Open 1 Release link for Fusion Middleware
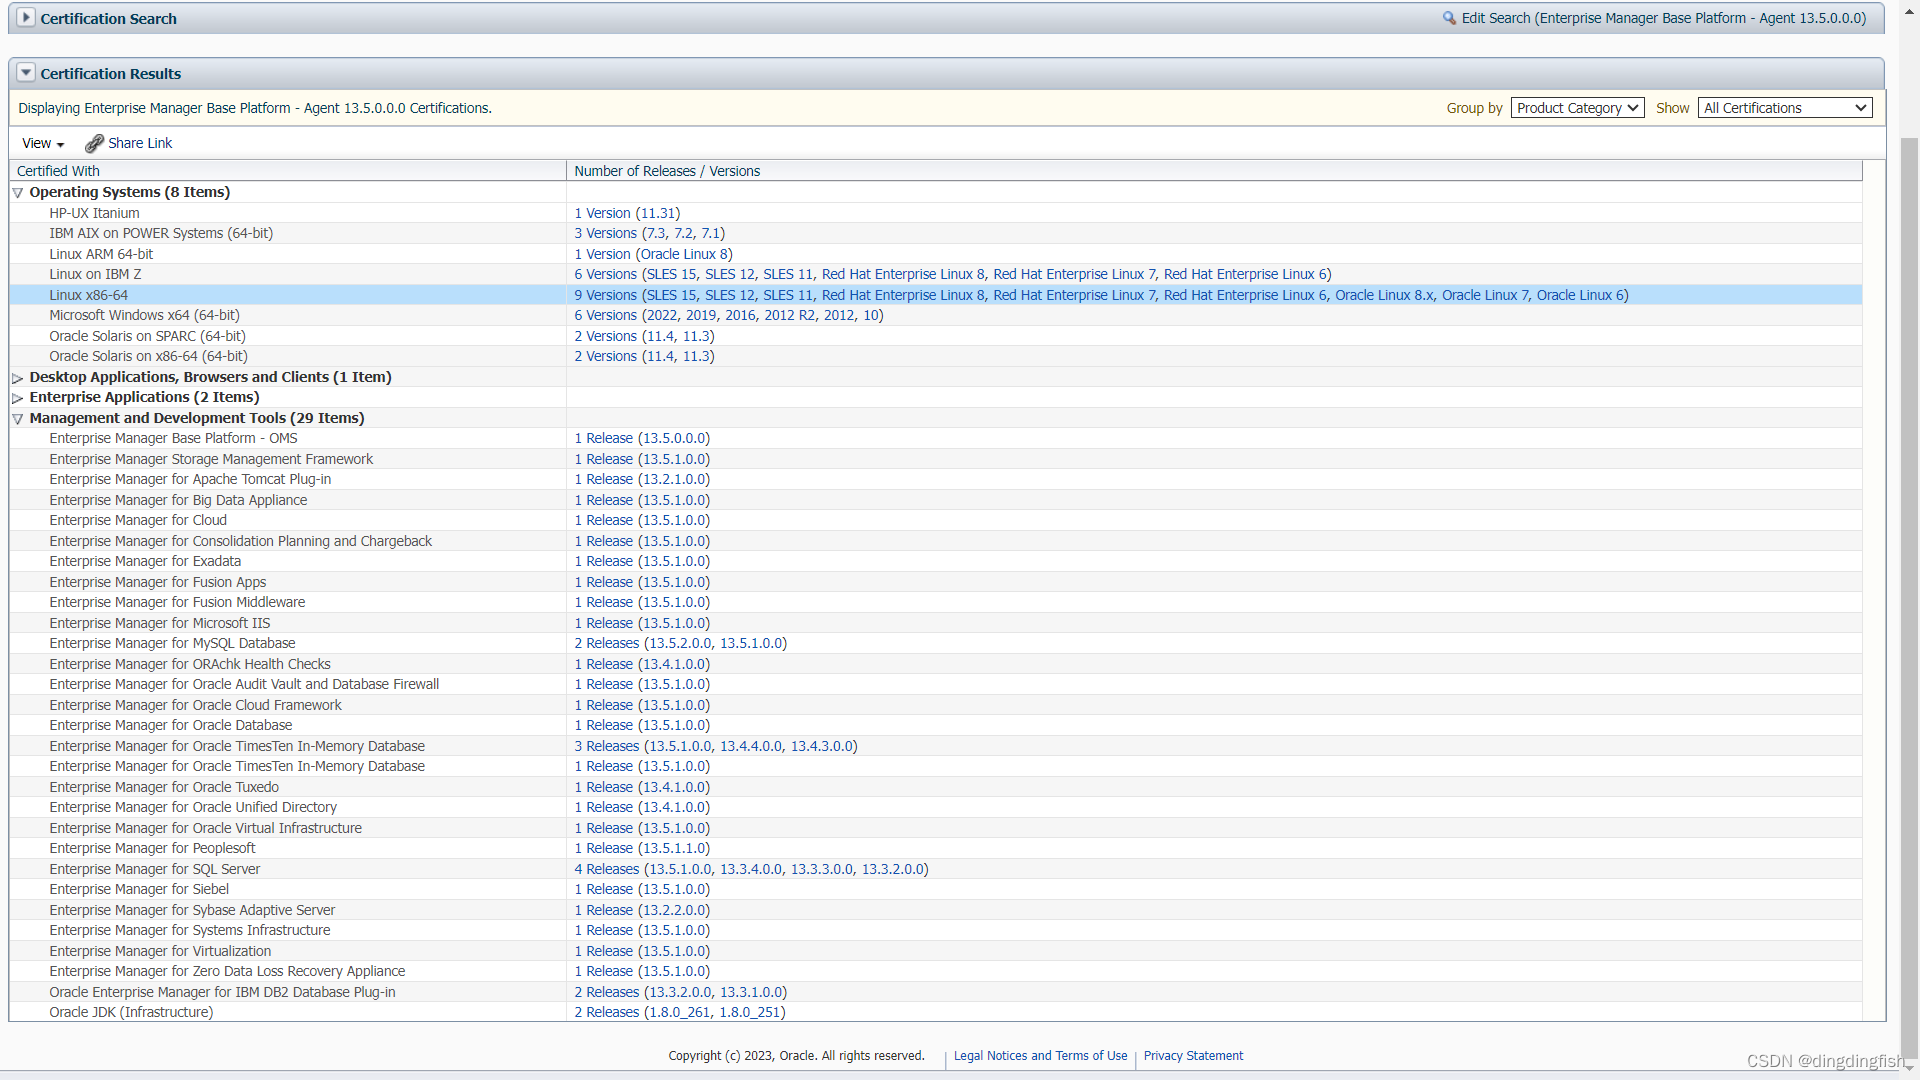Viewport: 1920px width, 1080px height. point(603,602)
